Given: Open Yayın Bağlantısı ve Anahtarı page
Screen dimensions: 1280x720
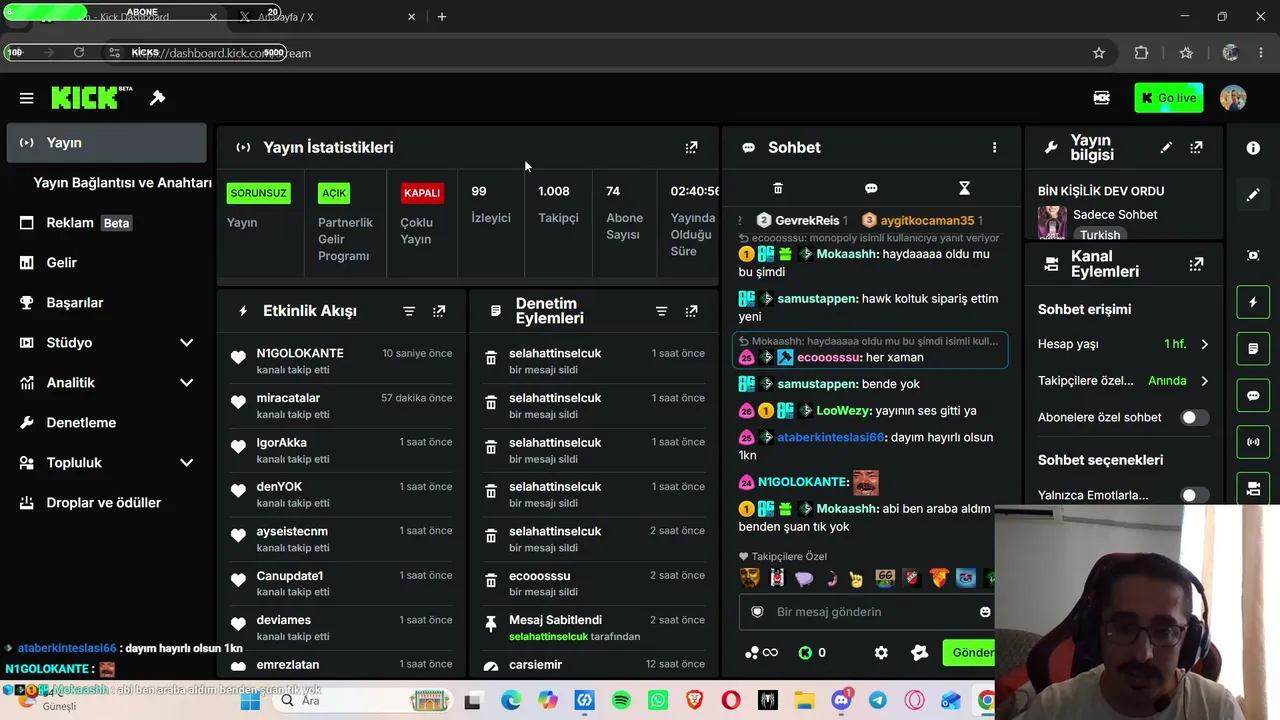Looking at the screenshot, I should [122, 183].
